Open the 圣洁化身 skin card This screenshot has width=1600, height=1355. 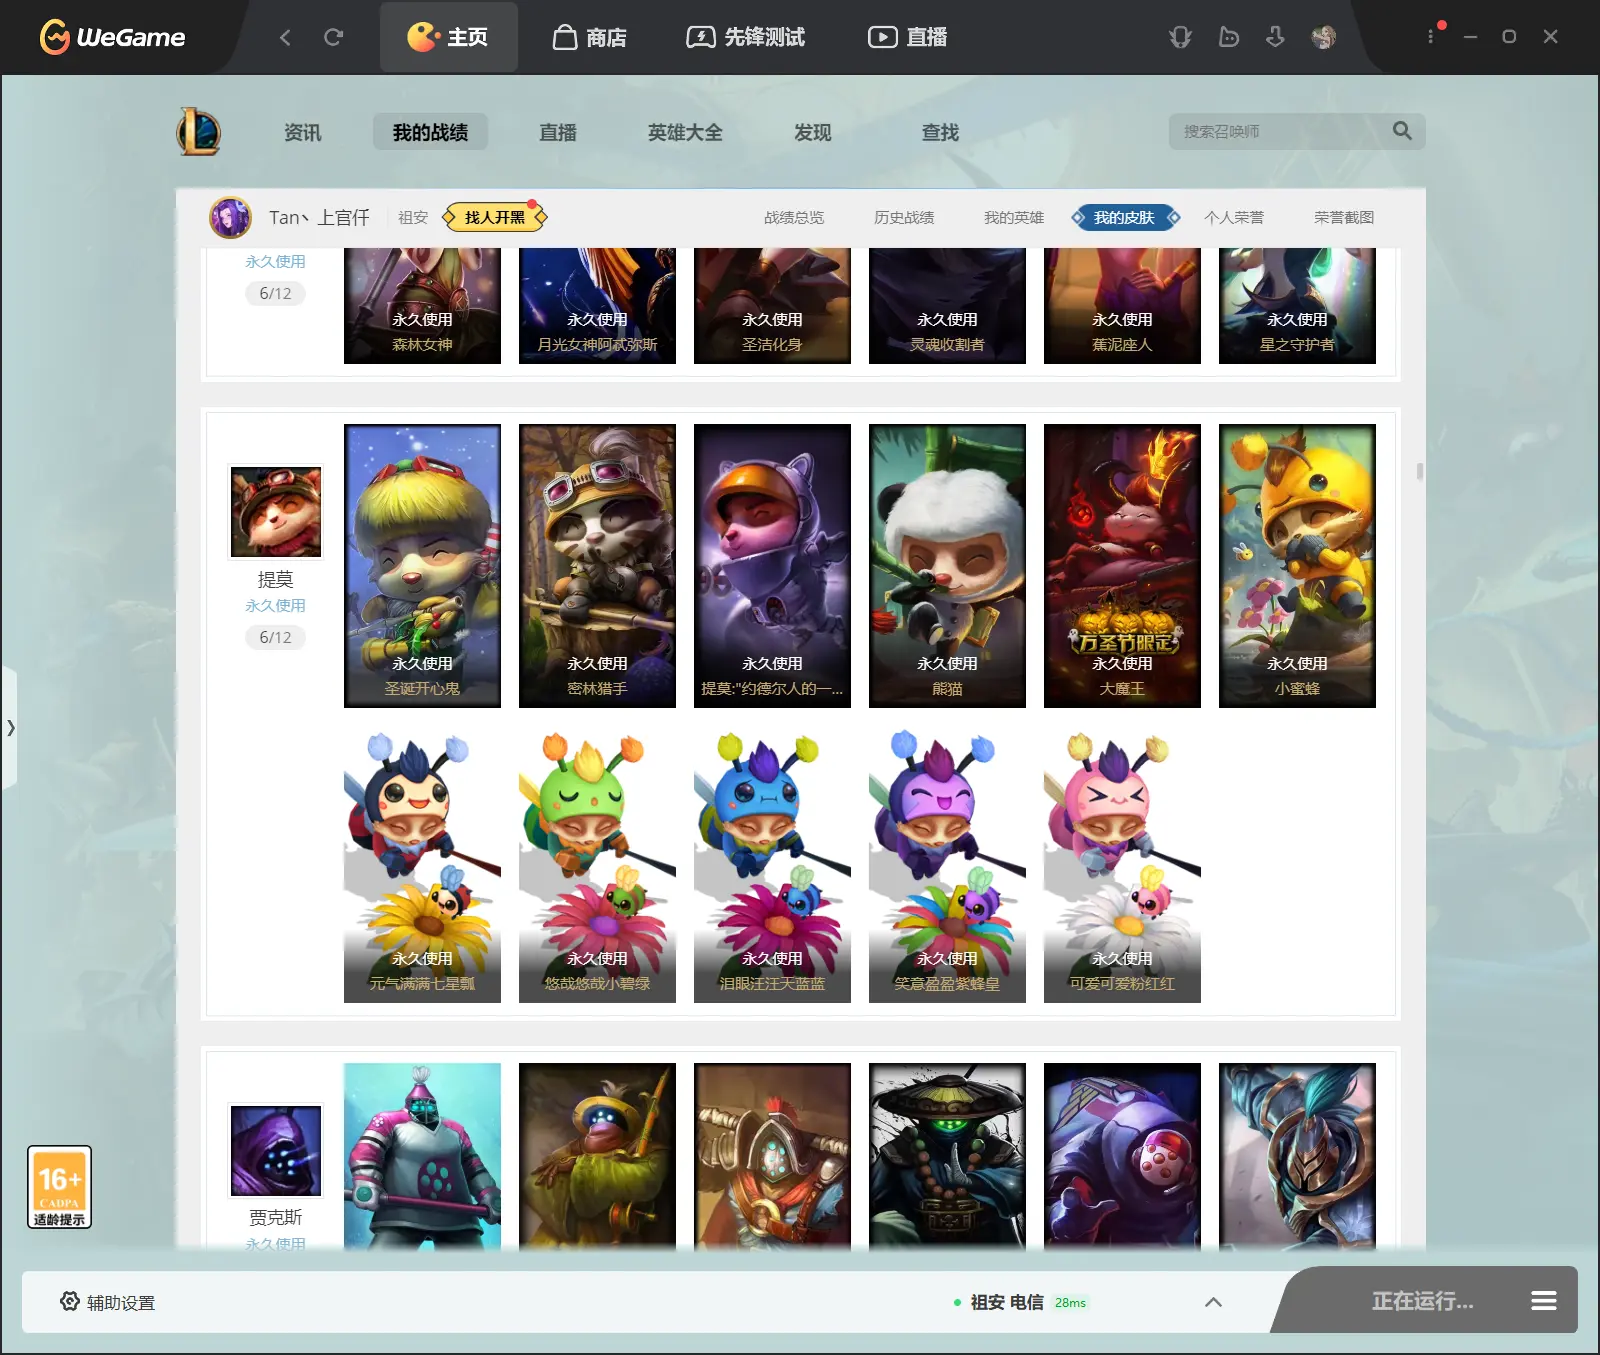pyautogui.click(x=772, y=306)
